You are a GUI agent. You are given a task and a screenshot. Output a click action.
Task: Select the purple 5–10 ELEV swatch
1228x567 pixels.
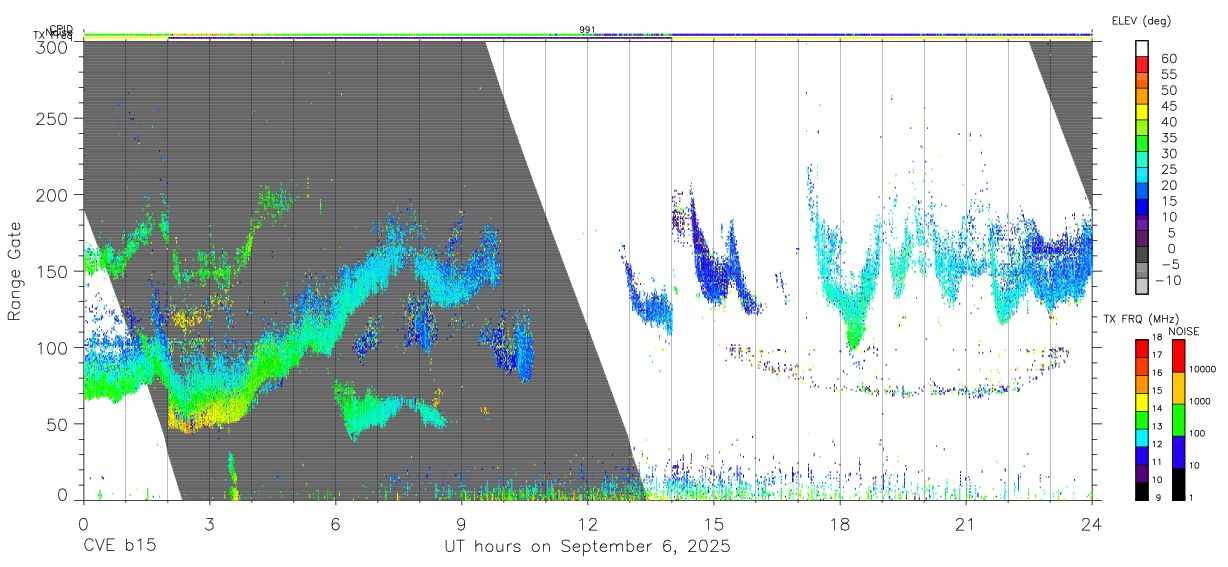pos(1142,224)
